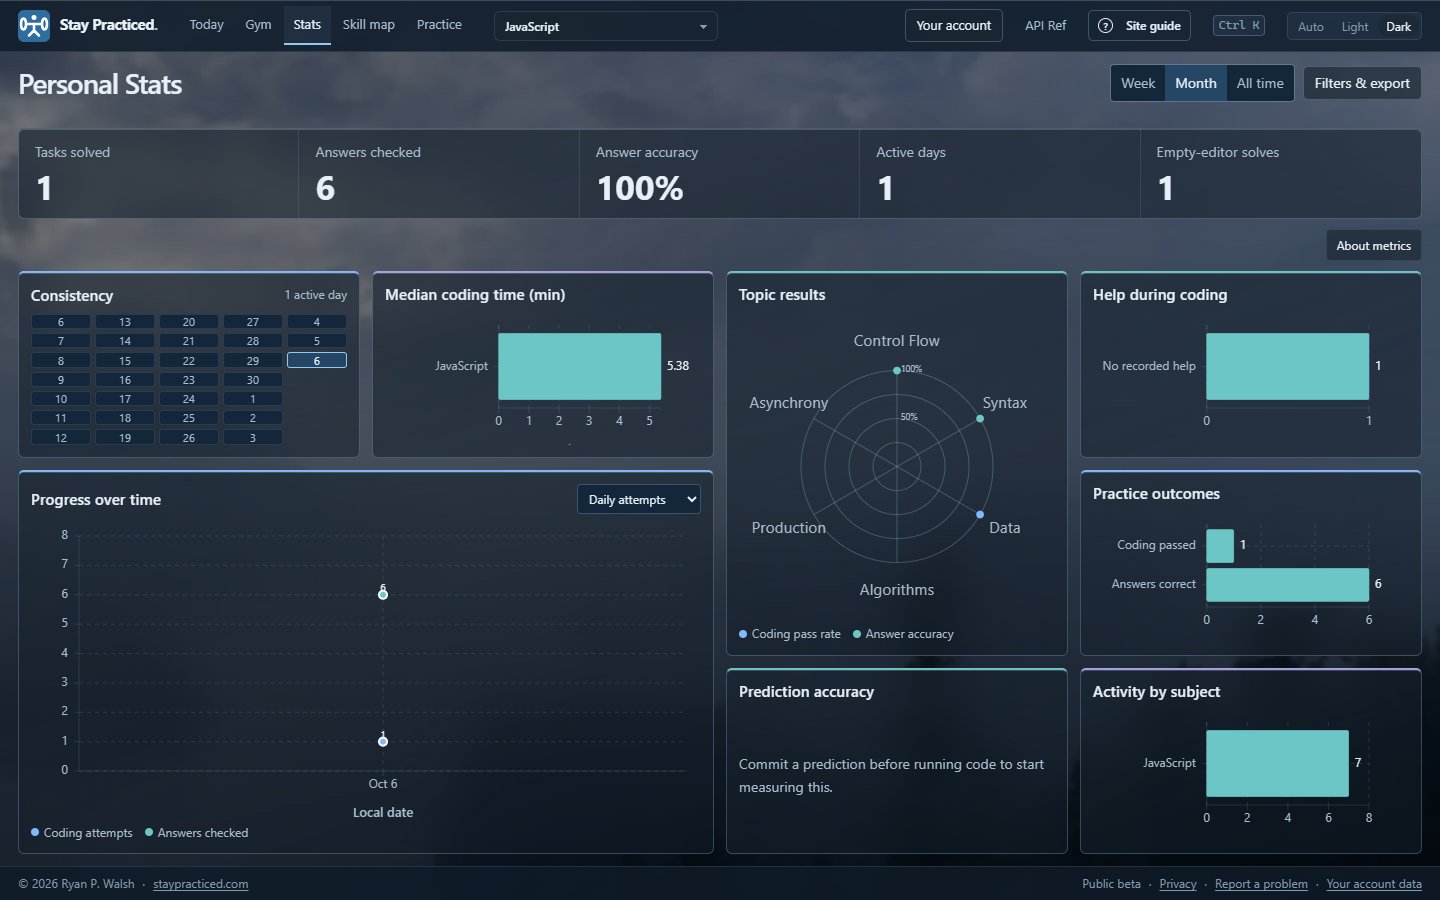This screenshot has width=1440, height=900.
Task: Click Report a problem link
Action: [x=1261, y=884]
